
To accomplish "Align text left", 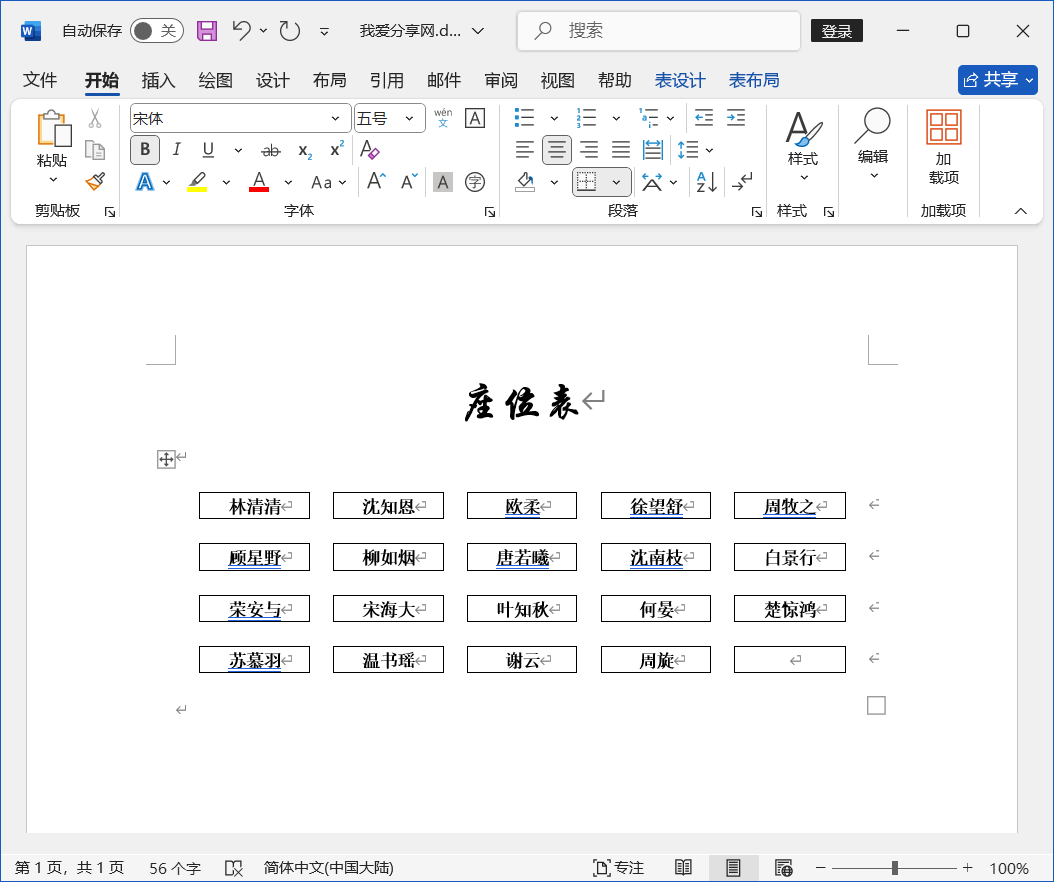I will pyautogui.click(x=524, y=149).
